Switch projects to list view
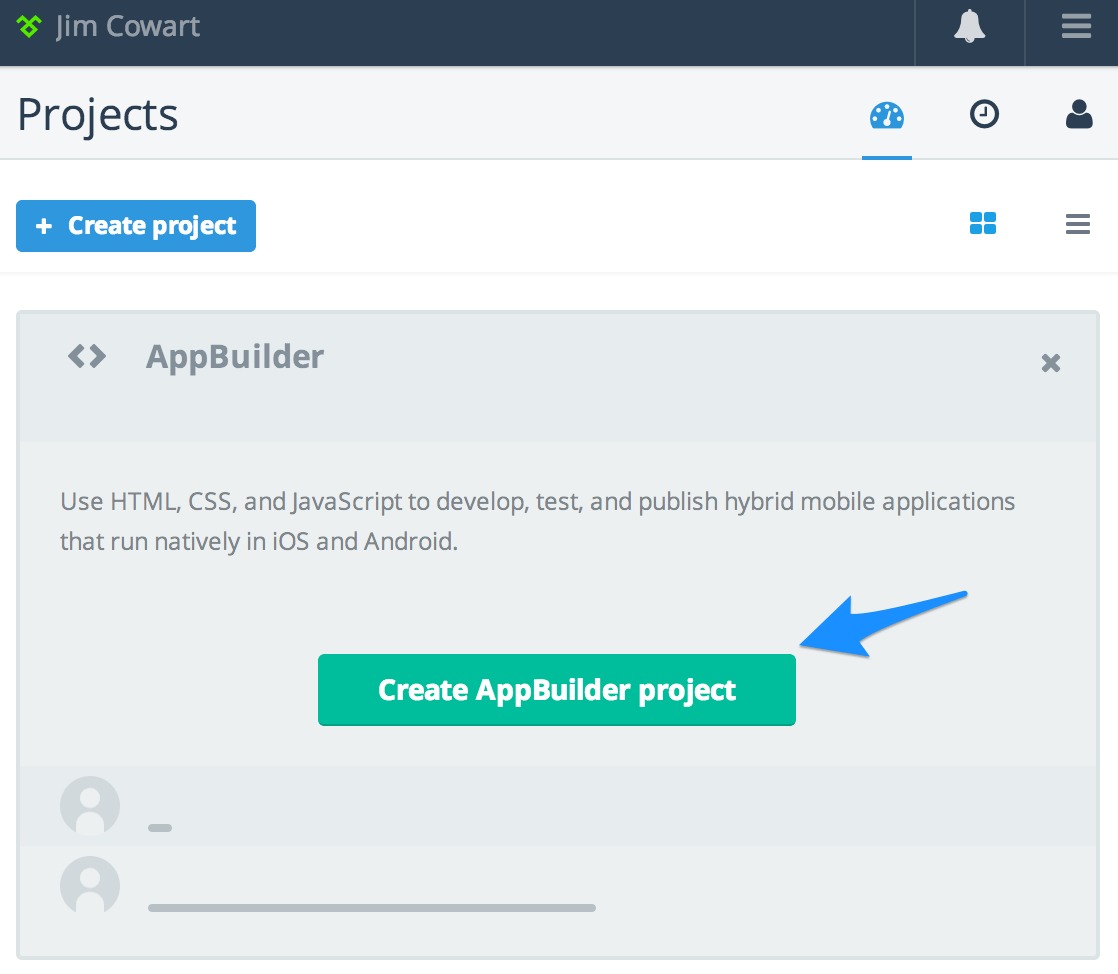The width and height of the screenshot is (1118, 974). click(x=1077, y=224)
